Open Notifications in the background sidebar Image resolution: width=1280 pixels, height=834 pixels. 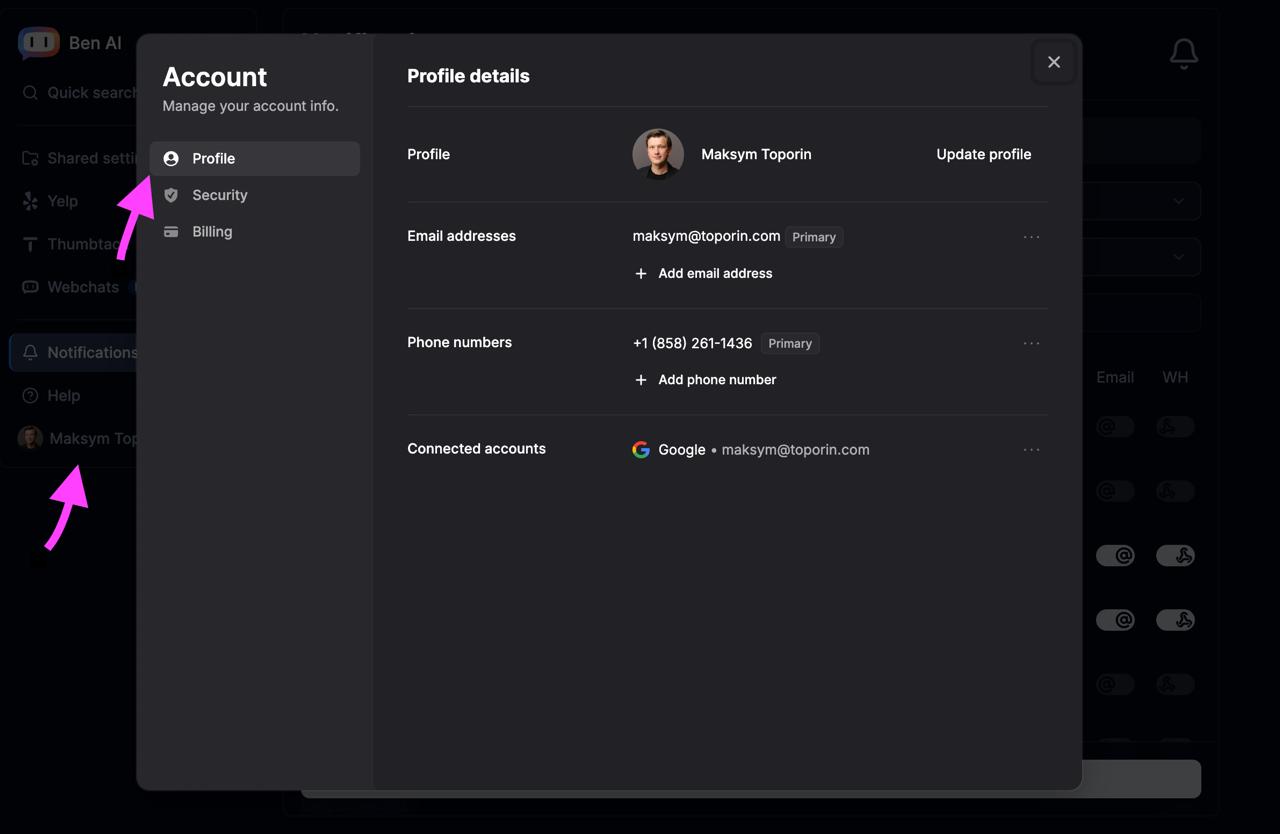coord(74,352)
